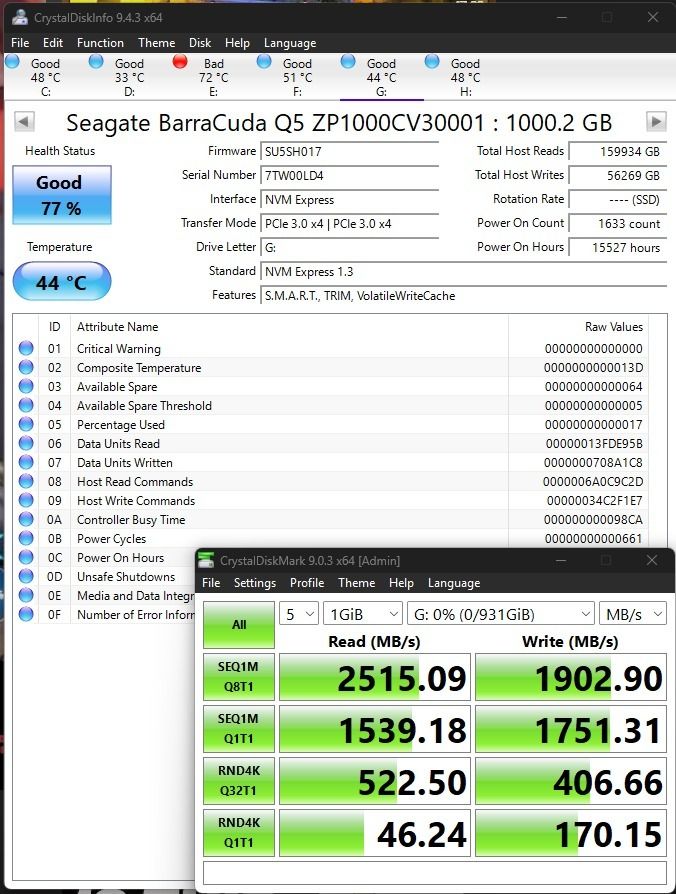
Task: Open the test count dropdown showing 5
Action: 299,614
